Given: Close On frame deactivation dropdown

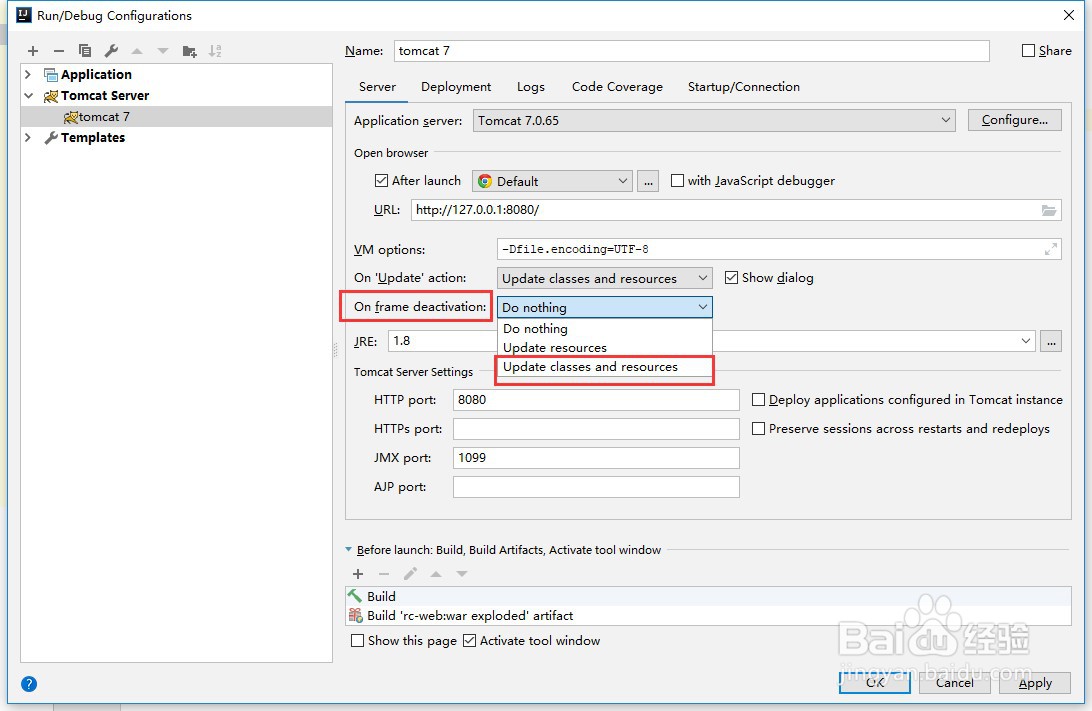Looking at the screenshot, I should click(604, 307).
